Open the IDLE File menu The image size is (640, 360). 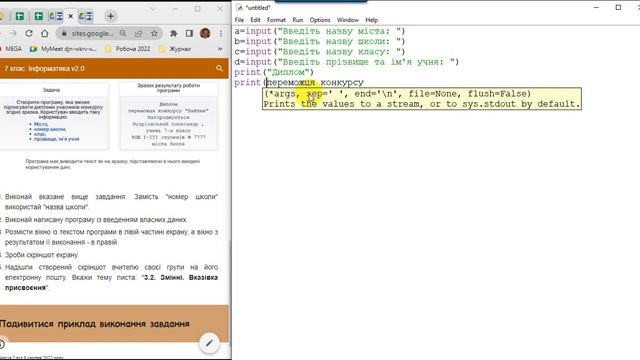pyautogui.click(x=239, y=20)
